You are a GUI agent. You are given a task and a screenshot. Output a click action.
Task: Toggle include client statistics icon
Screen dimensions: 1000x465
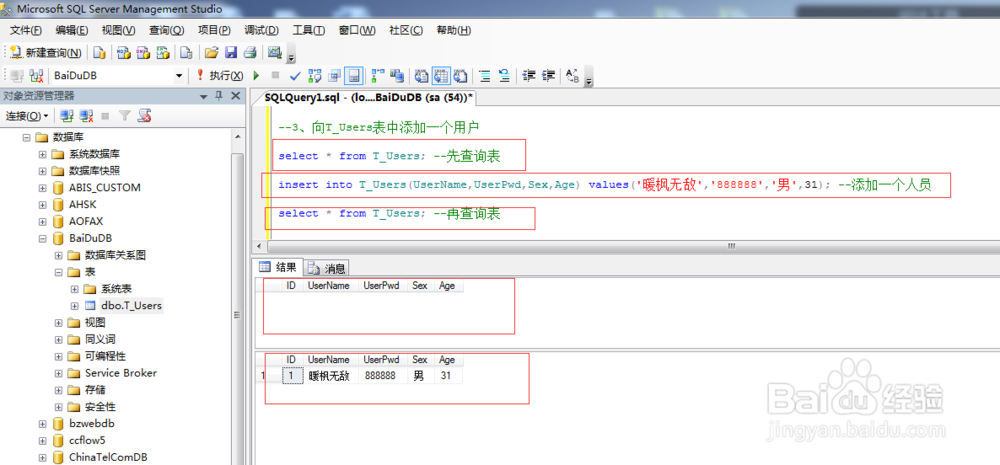tap(398, 76)
